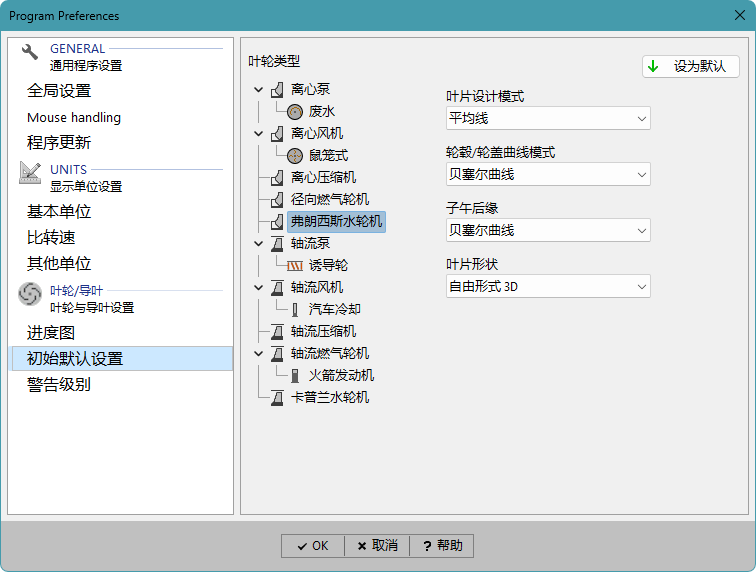Open the 警告级别 settings page

pyautogui.click(x=59, y=384)
